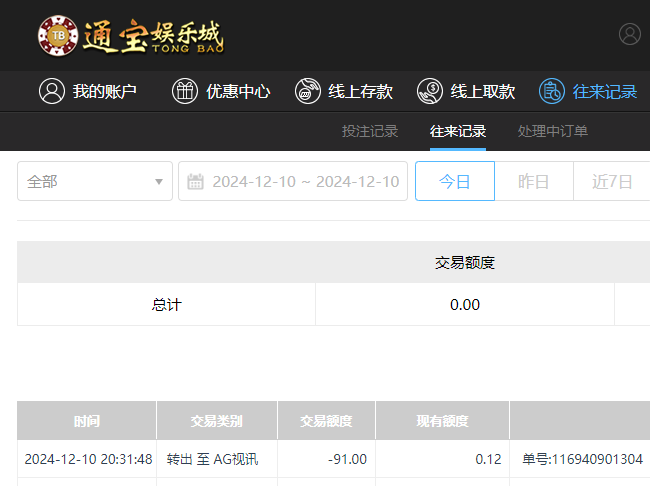Viewport: 650px width, 486px height.
Task: Click the Tong Bao casino logo
Action: pyautogui.click(x=131, y=36)
